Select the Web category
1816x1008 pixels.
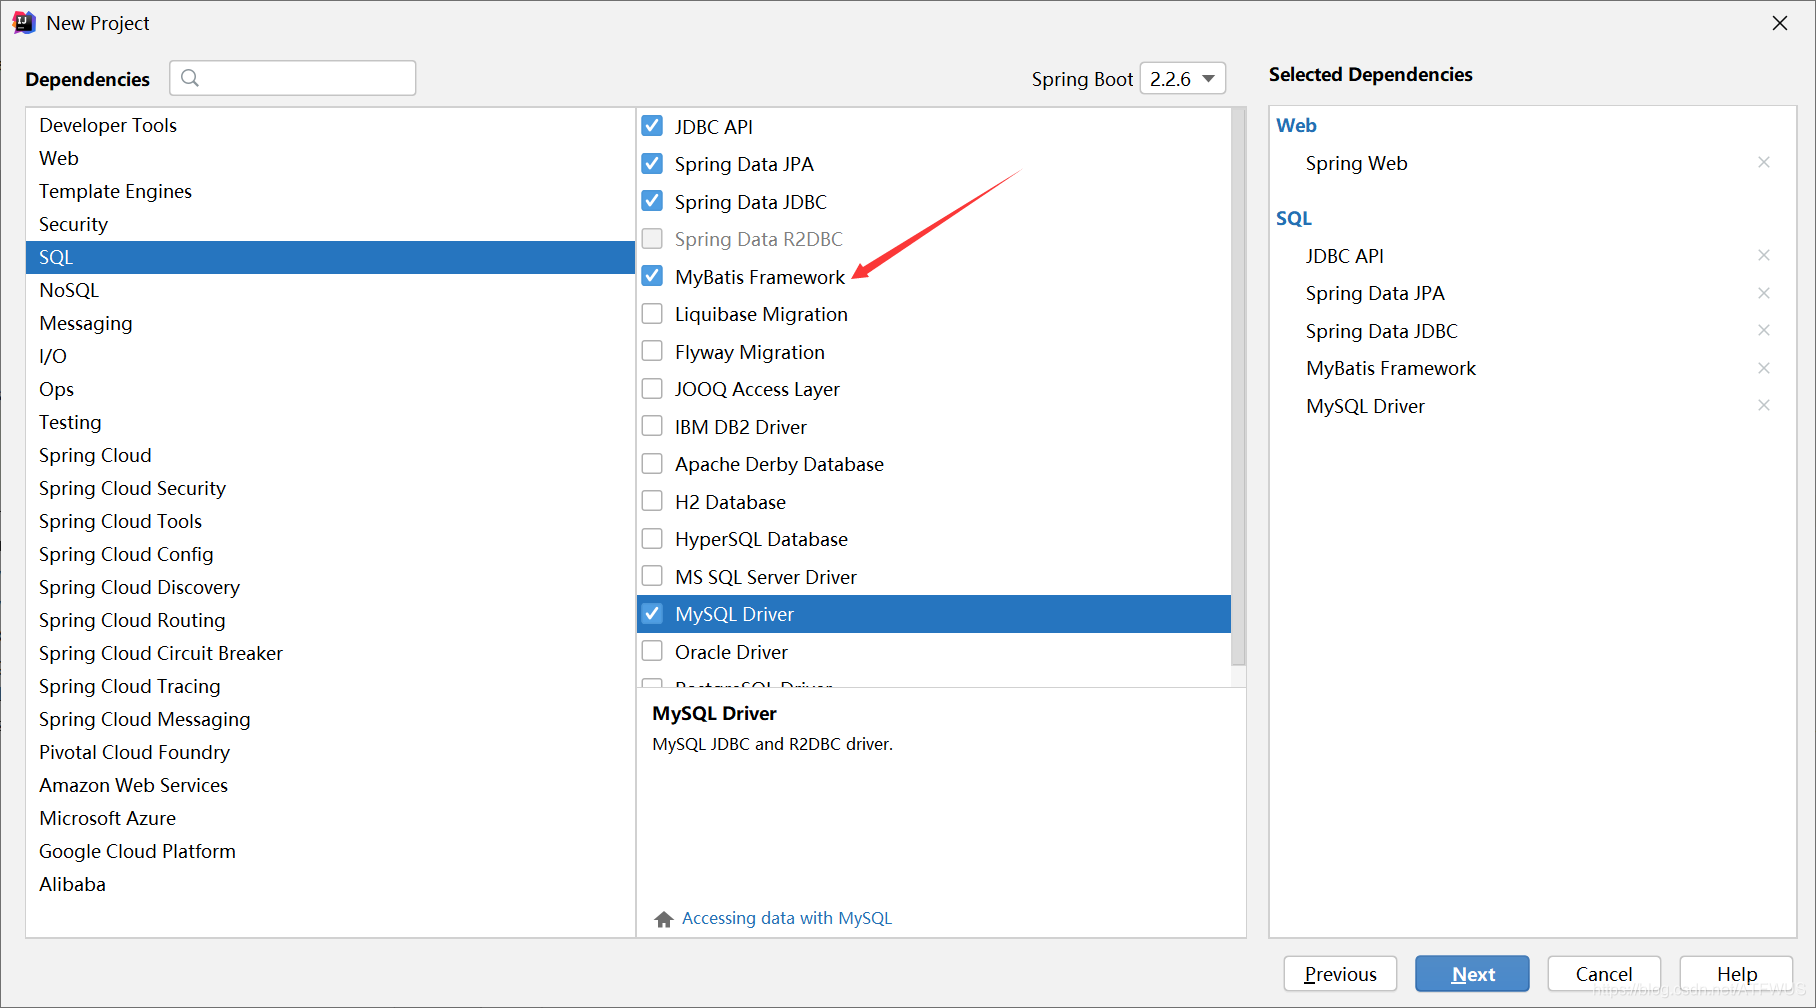[x=330, y=158]
